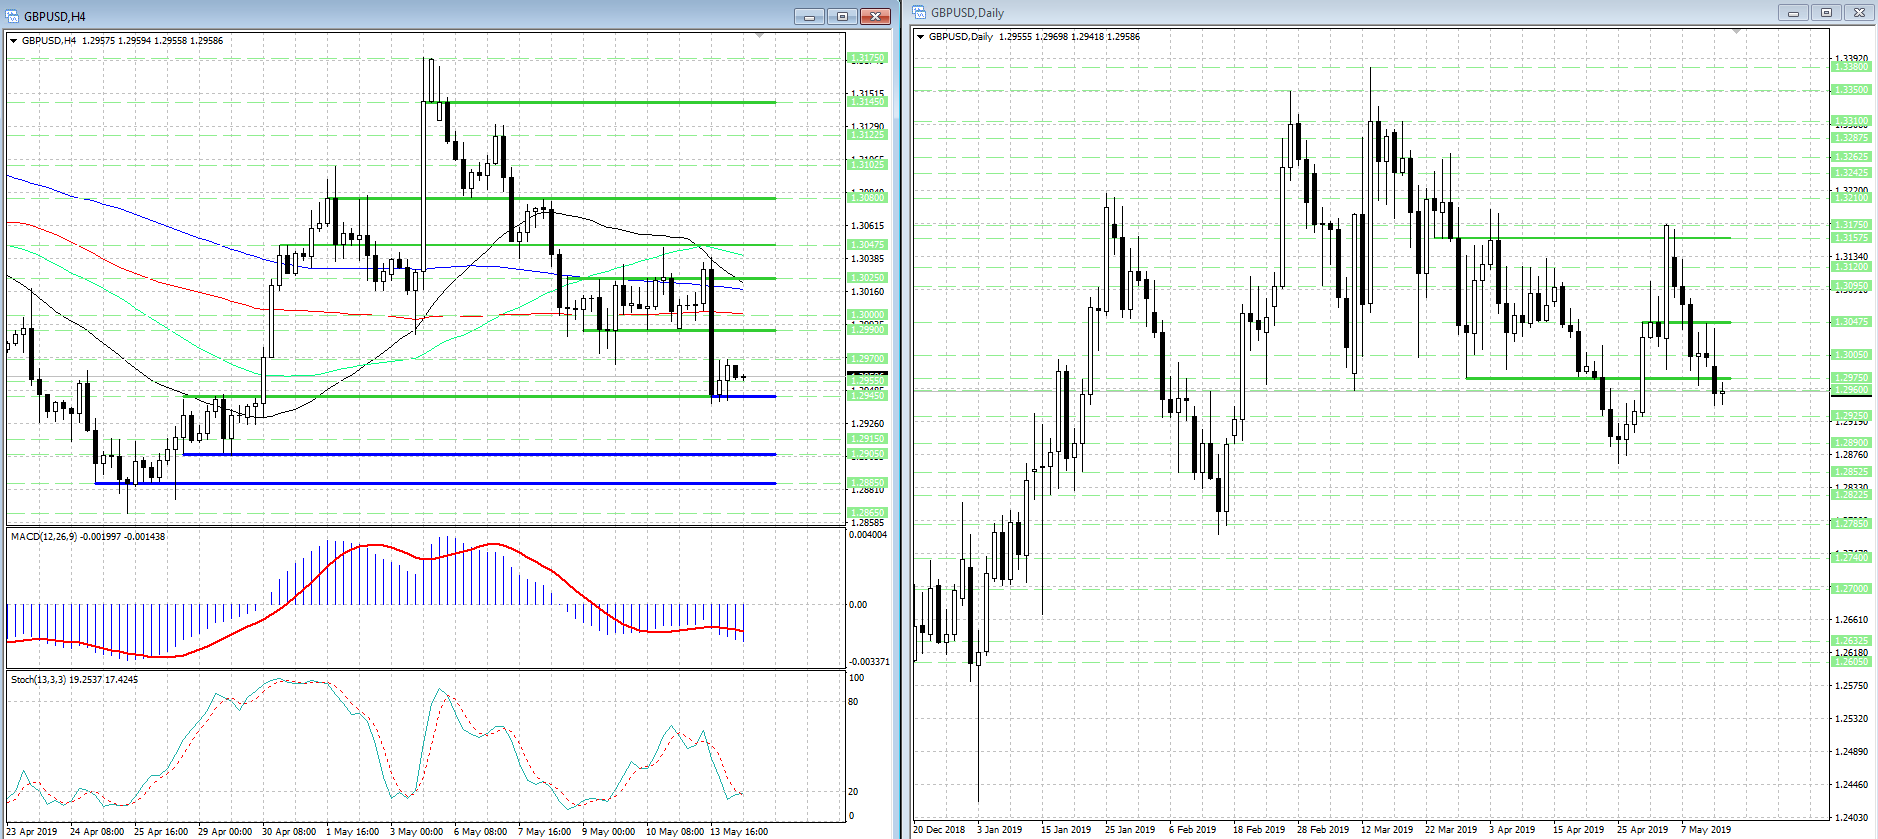Click the 7 May 16:00 time axis label

coord(545,831)
